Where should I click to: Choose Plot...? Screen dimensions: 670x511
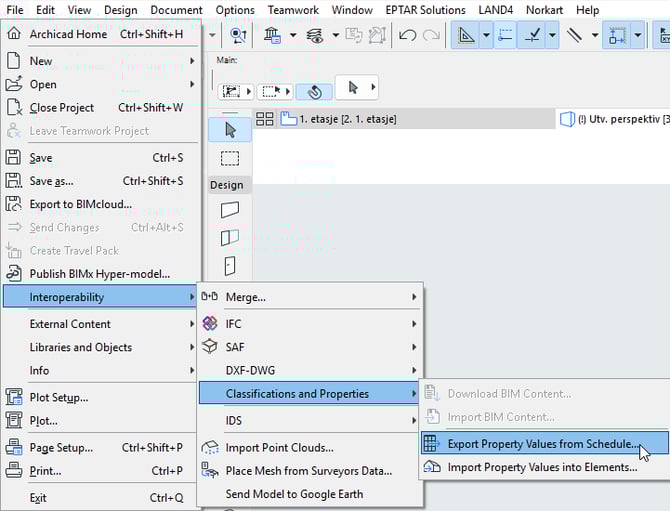(101, 420)
